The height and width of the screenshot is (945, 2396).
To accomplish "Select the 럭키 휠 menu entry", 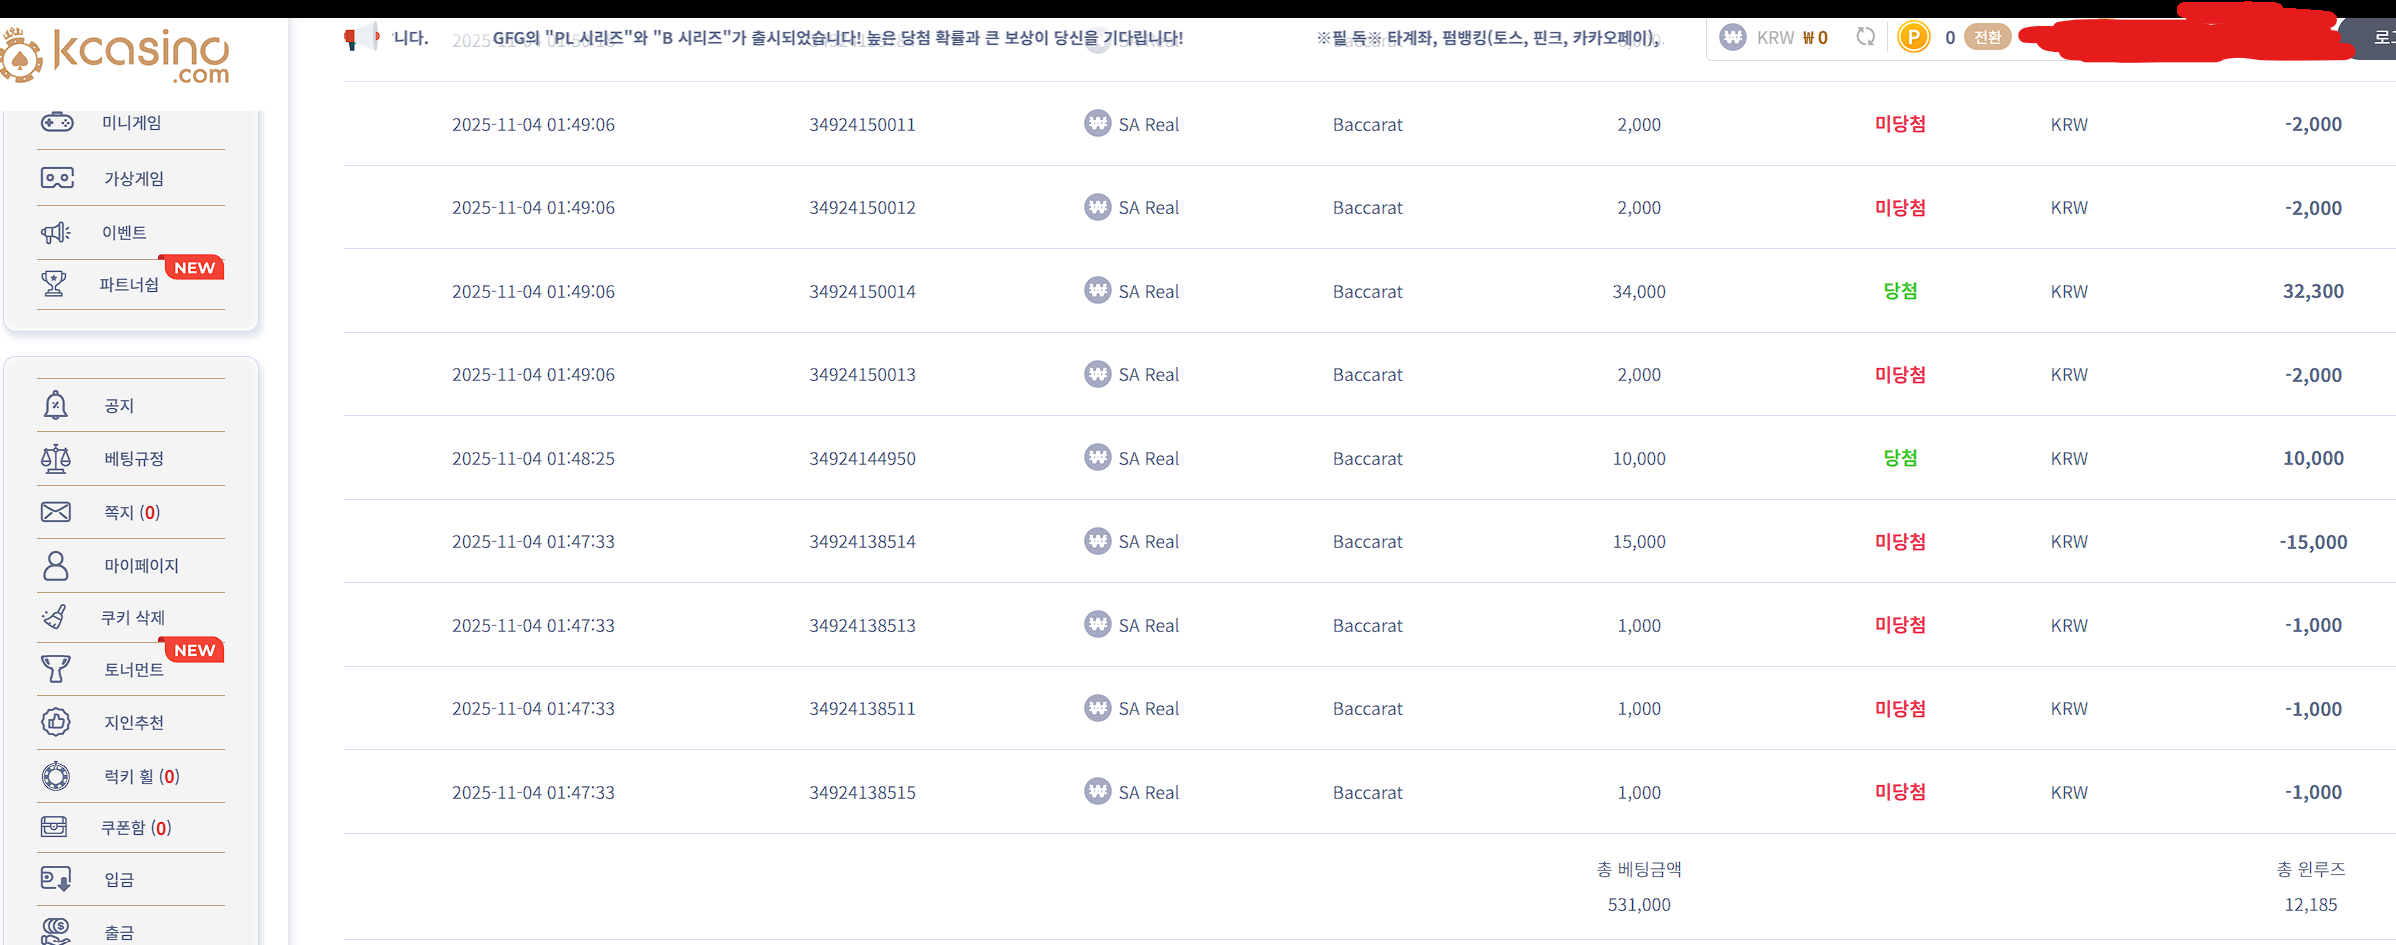I will tap(141, 776).
